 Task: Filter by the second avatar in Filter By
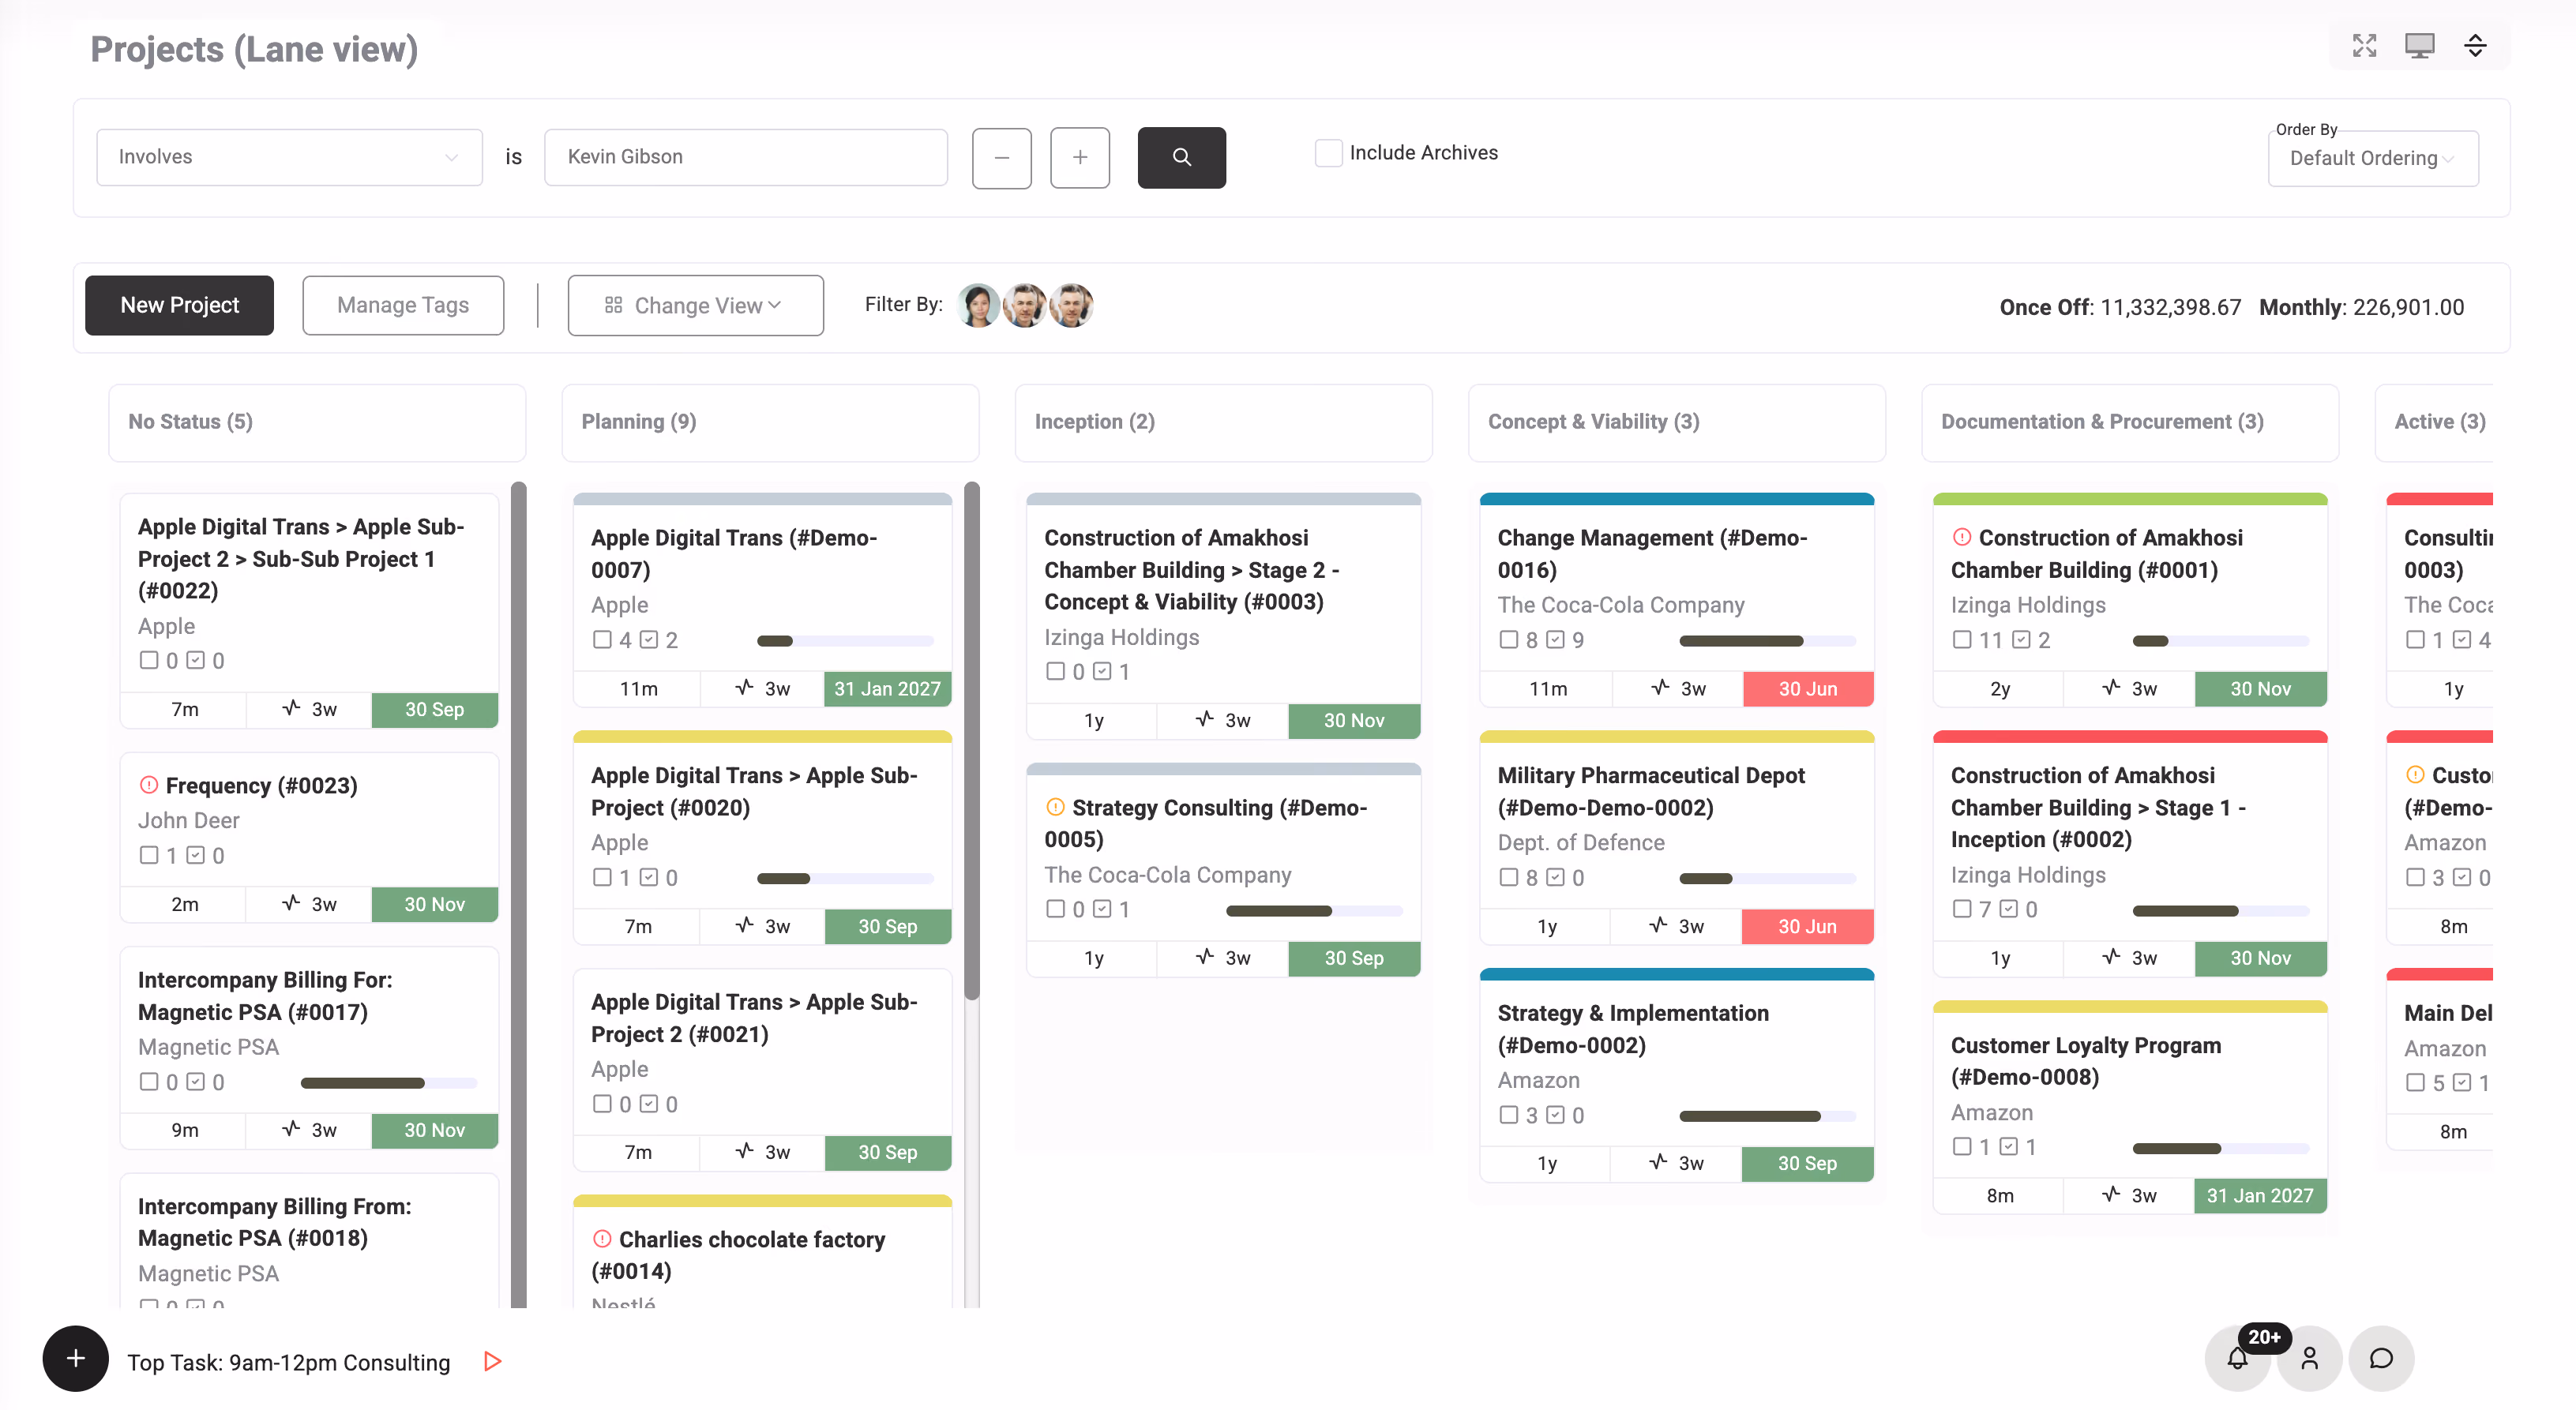click(x=1024, y=305)
